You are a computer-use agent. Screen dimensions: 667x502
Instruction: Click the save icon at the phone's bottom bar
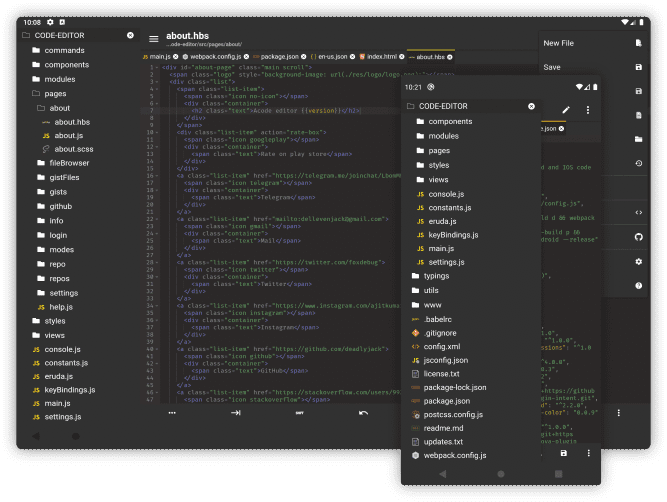(x=564, y=454)
